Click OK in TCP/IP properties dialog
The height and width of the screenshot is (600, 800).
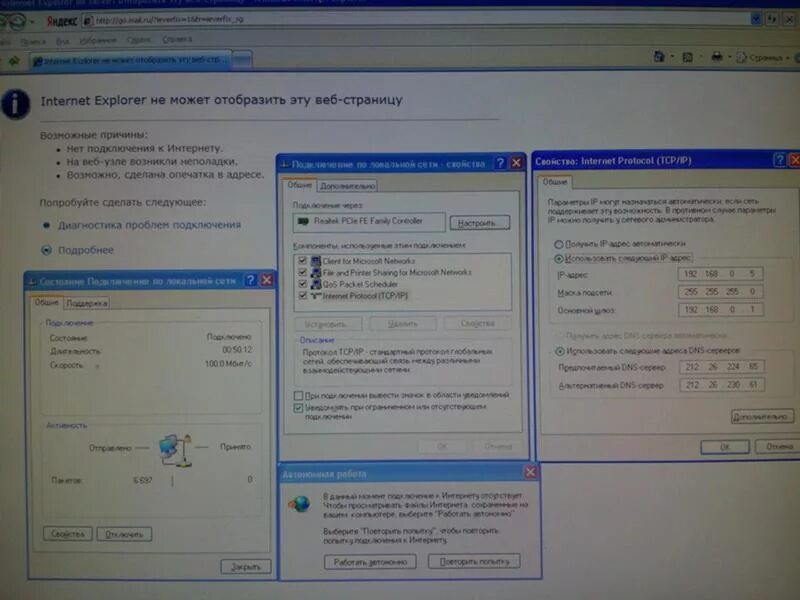click(724, 447)
